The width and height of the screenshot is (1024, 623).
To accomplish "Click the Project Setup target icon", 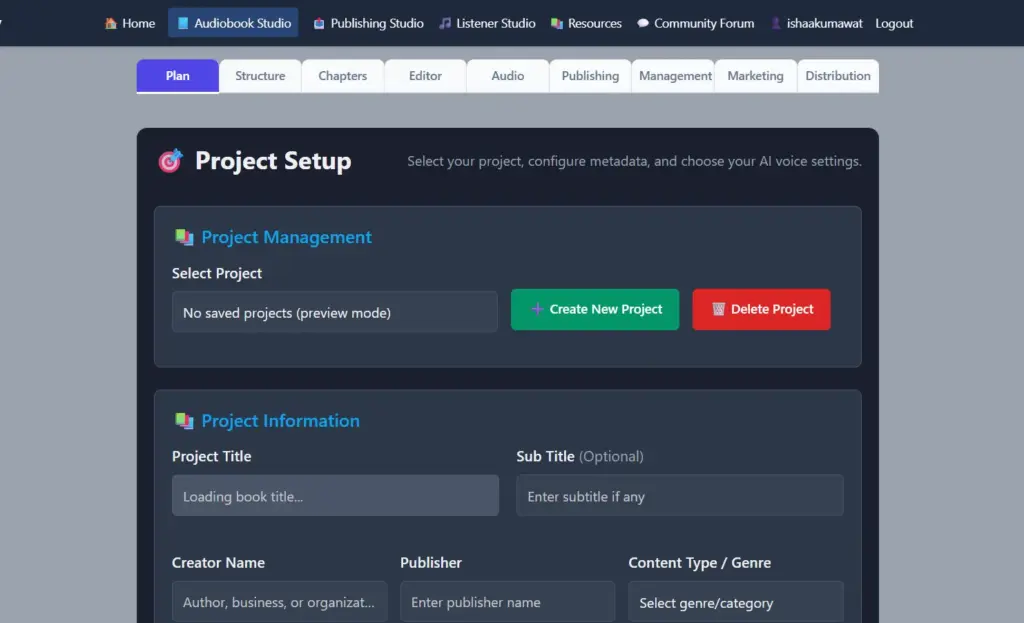I will [170, 160].
